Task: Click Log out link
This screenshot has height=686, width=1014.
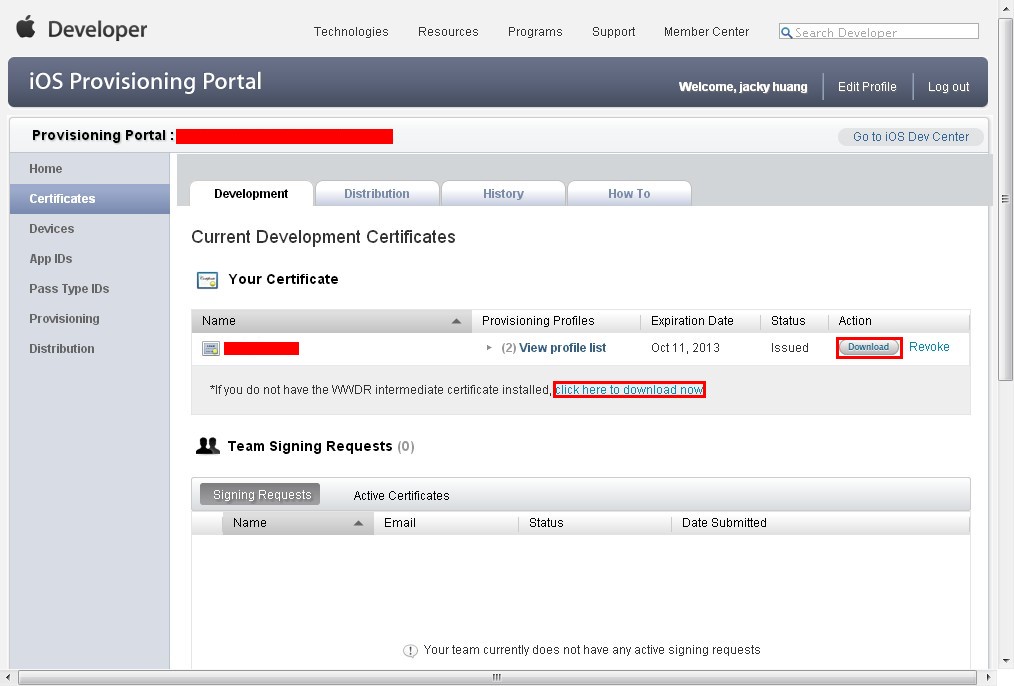Action: tap(948, 87)
